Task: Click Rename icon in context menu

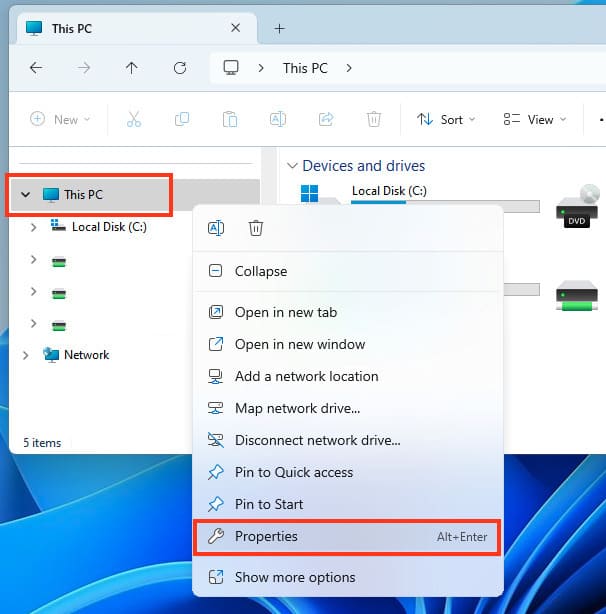Action: pos(216,228)
